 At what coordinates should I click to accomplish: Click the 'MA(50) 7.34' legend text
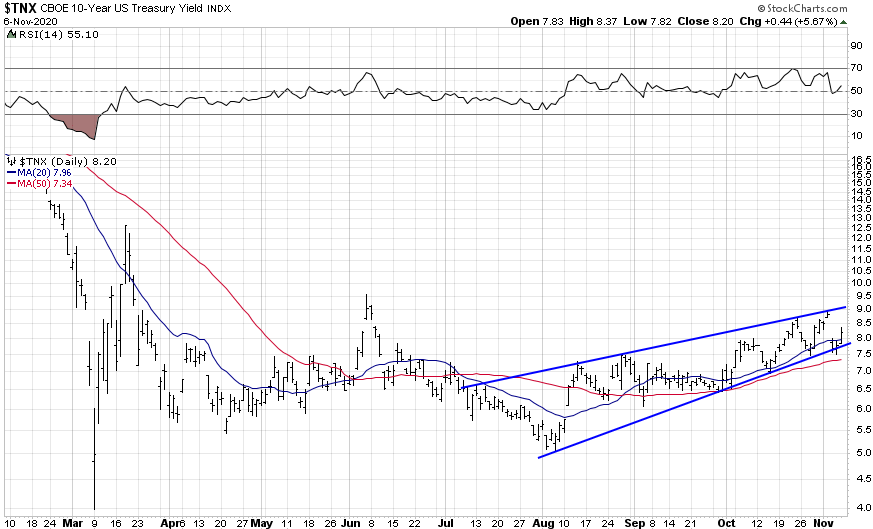pyautogui.click(x=45, y=184)
